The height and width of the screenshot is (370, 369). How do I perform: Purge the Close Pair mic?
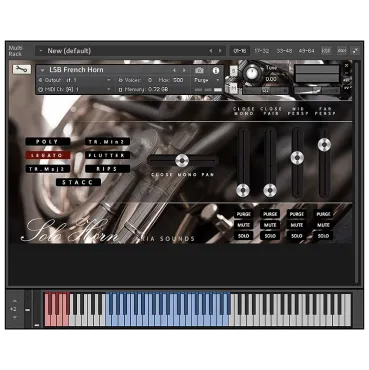pos(270,214)
